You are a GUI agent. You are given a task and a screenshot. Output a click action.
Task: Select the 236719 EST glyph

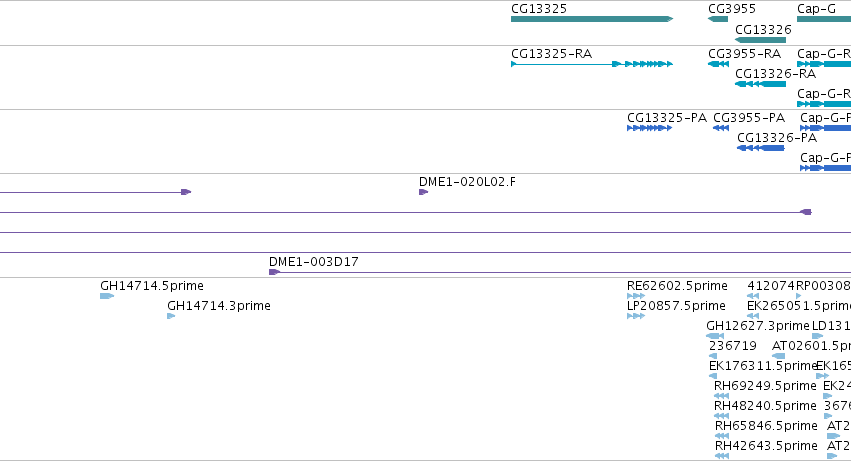[x=713, y=356]
